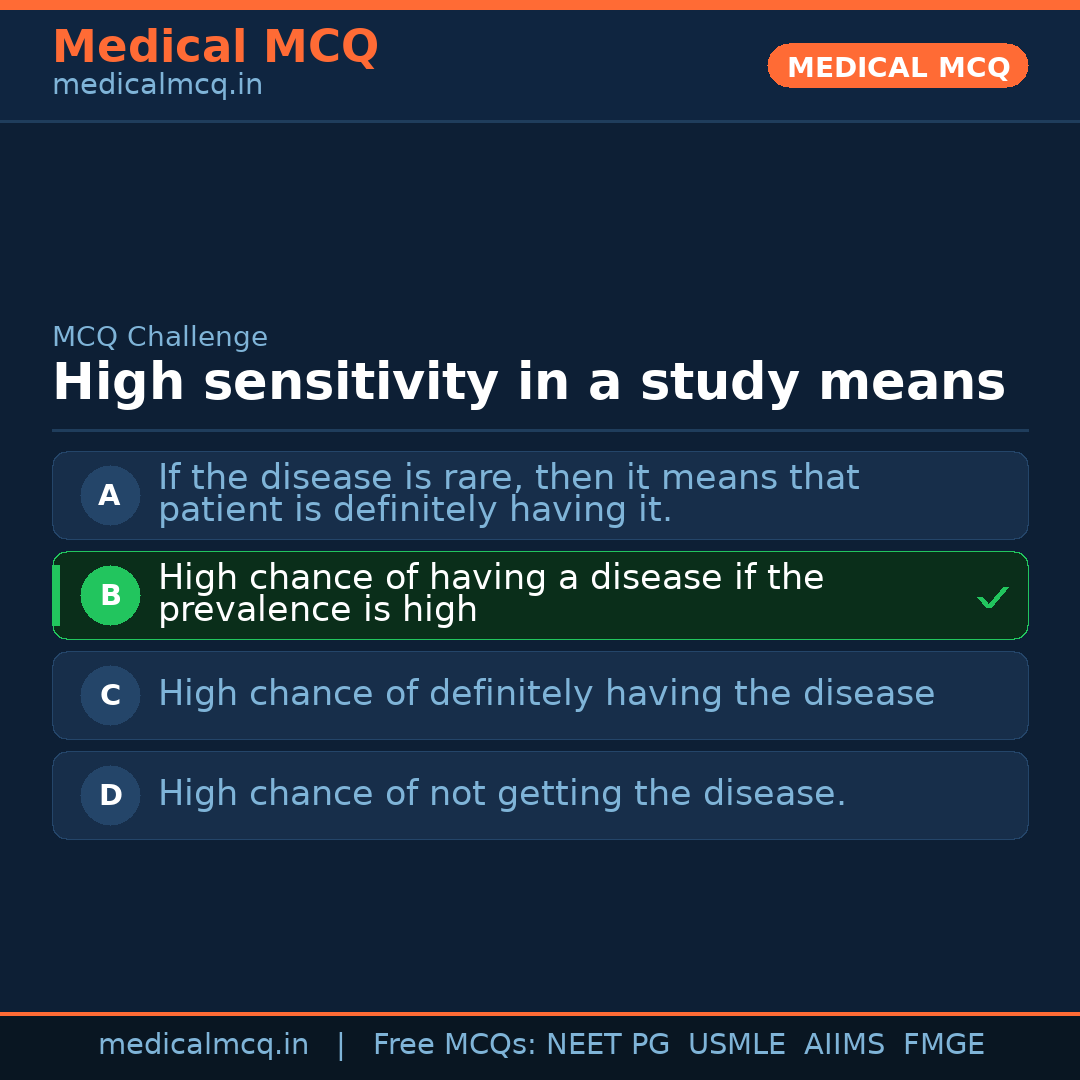Viewport: 1080px width, 1080px height.
Task: Click the green checkmark on answer B
Action: pos(992,597)
